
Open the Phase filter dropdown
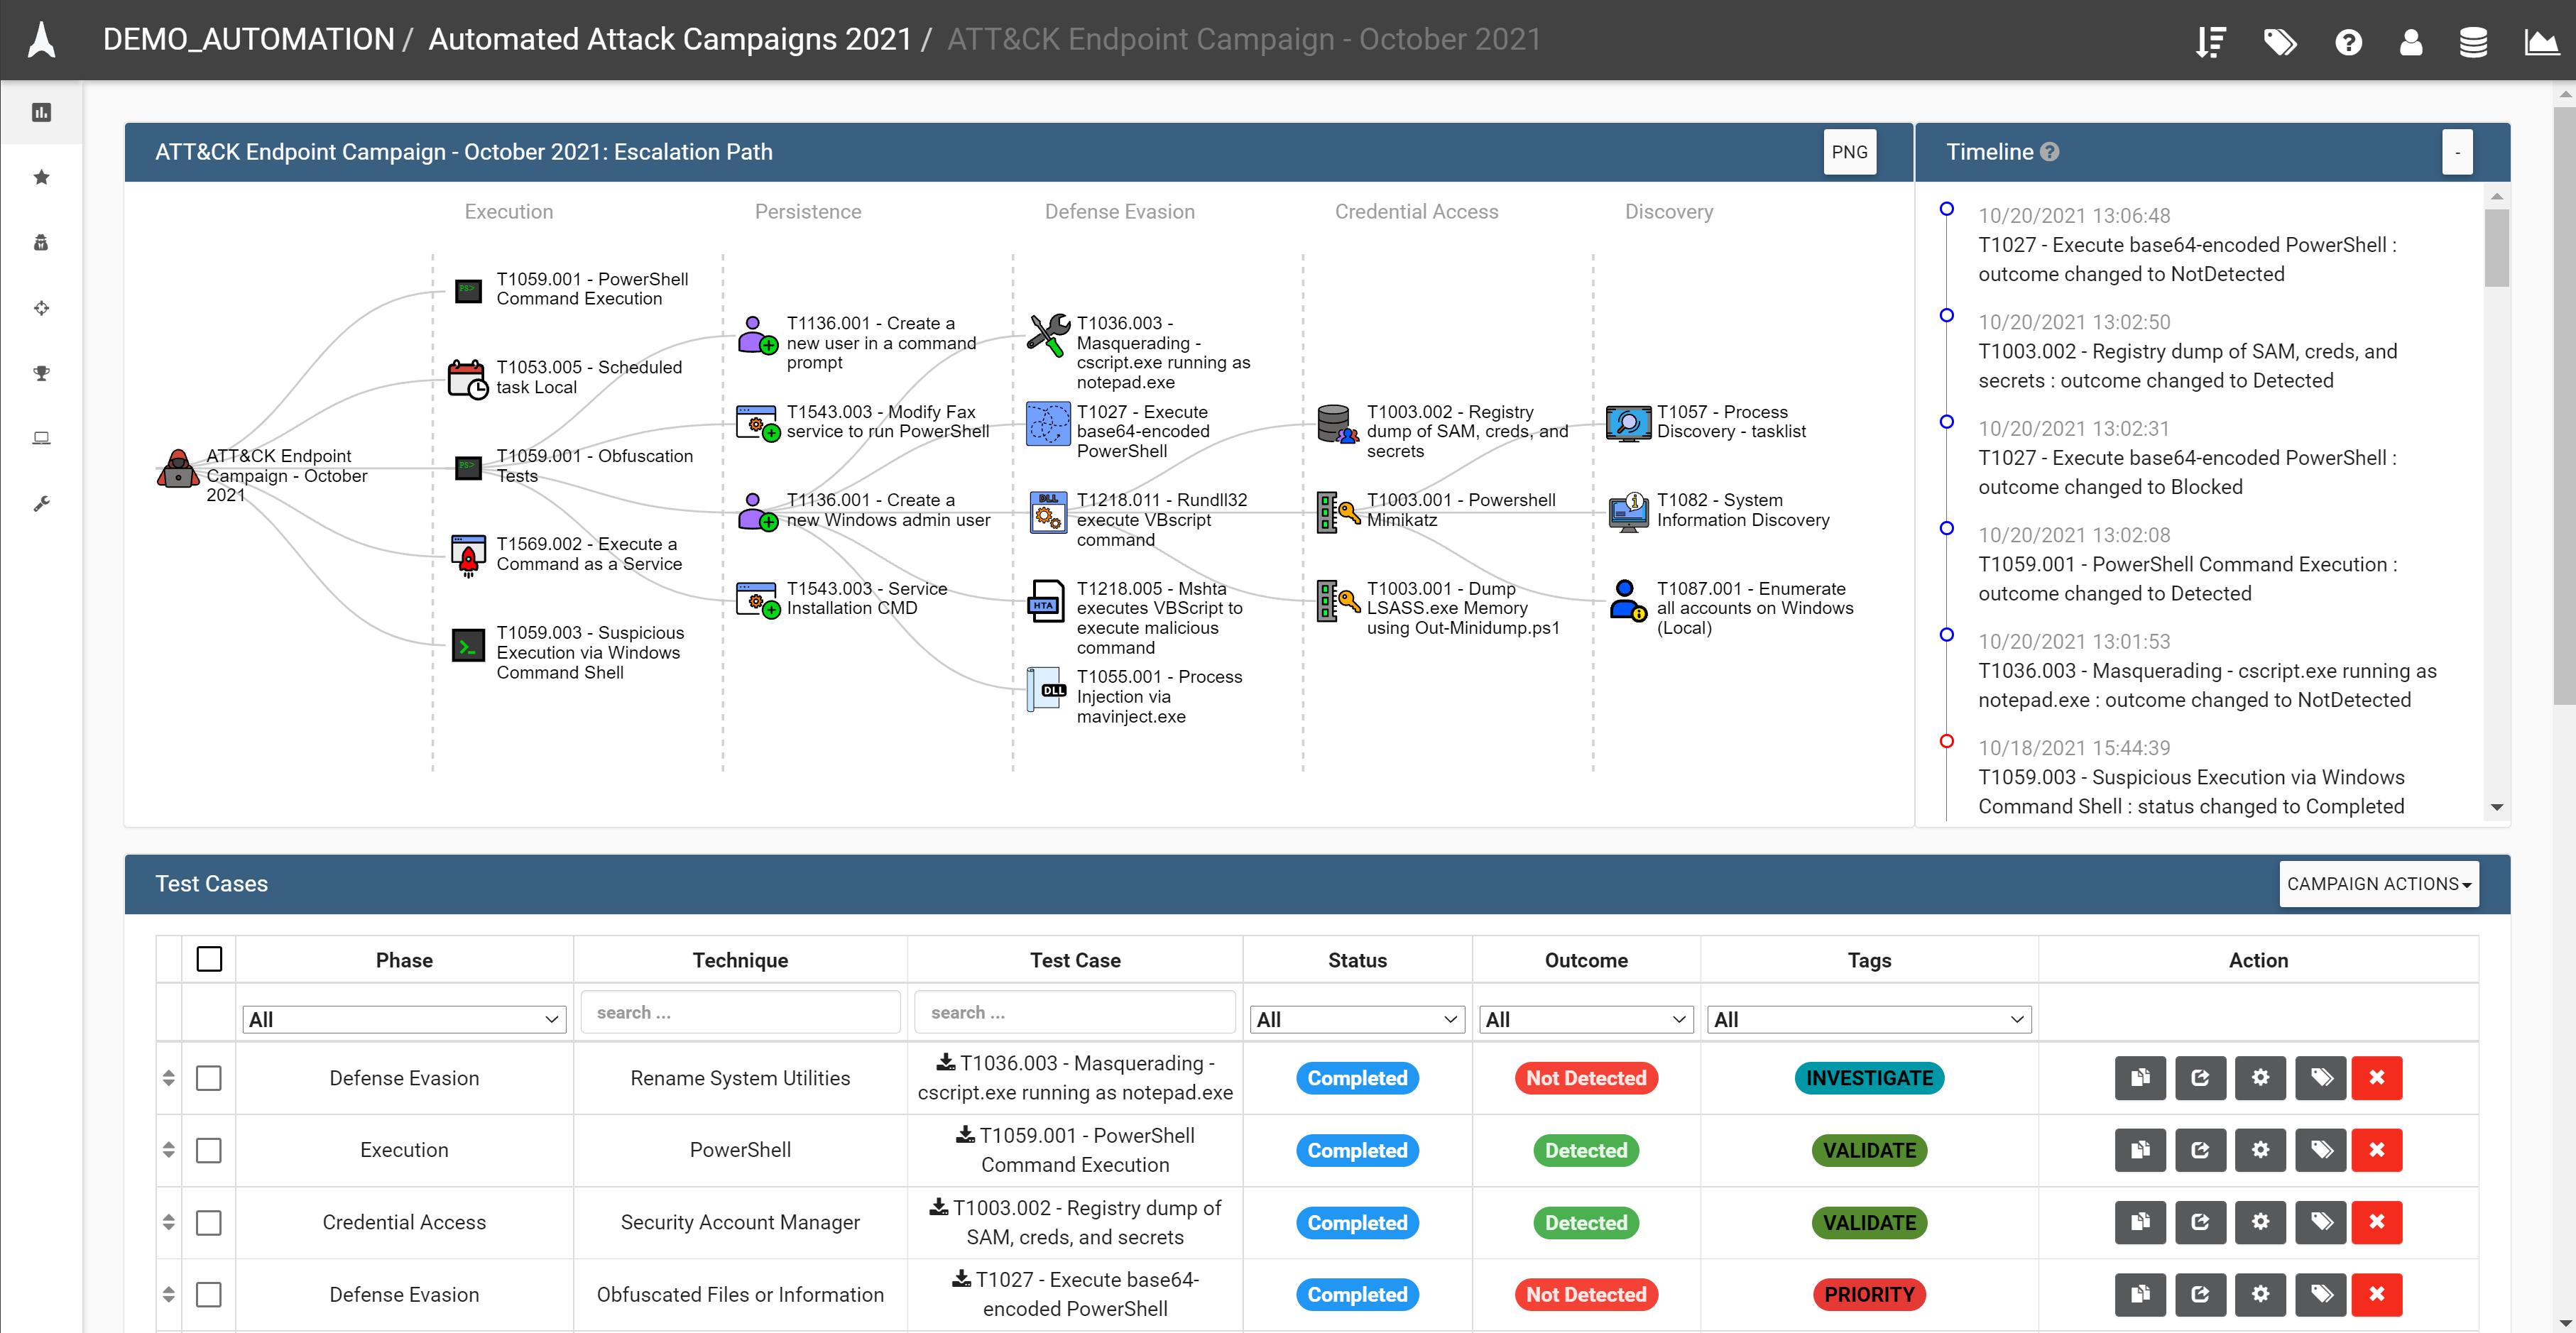(x=404, y=1019)
